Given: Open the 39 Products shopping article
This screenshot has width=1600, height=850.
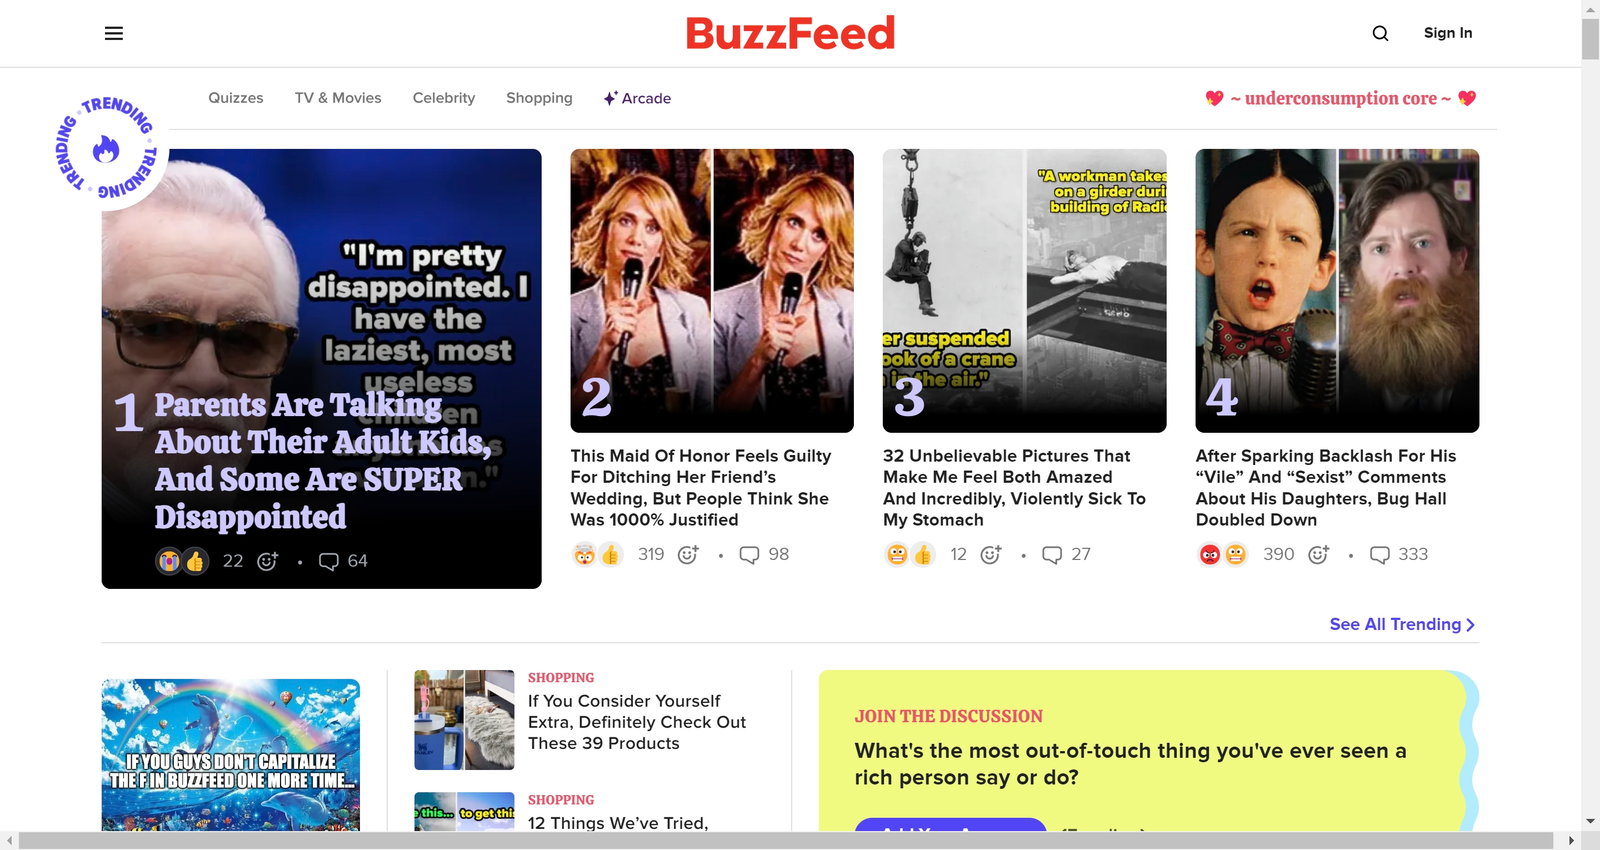Looking at the screenshot, I should 637,722.
